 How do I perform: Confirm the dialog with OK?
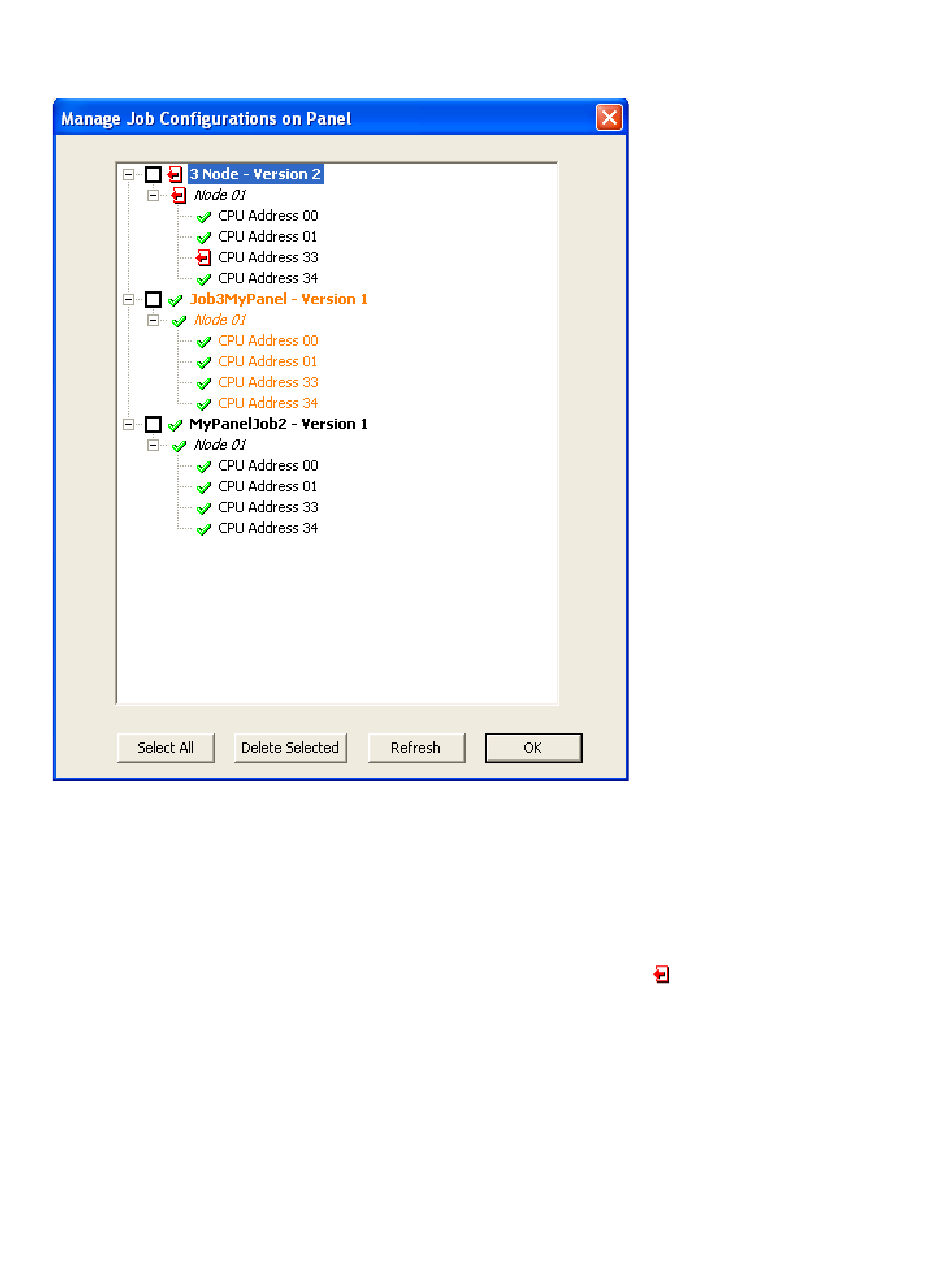coord(533,748)
